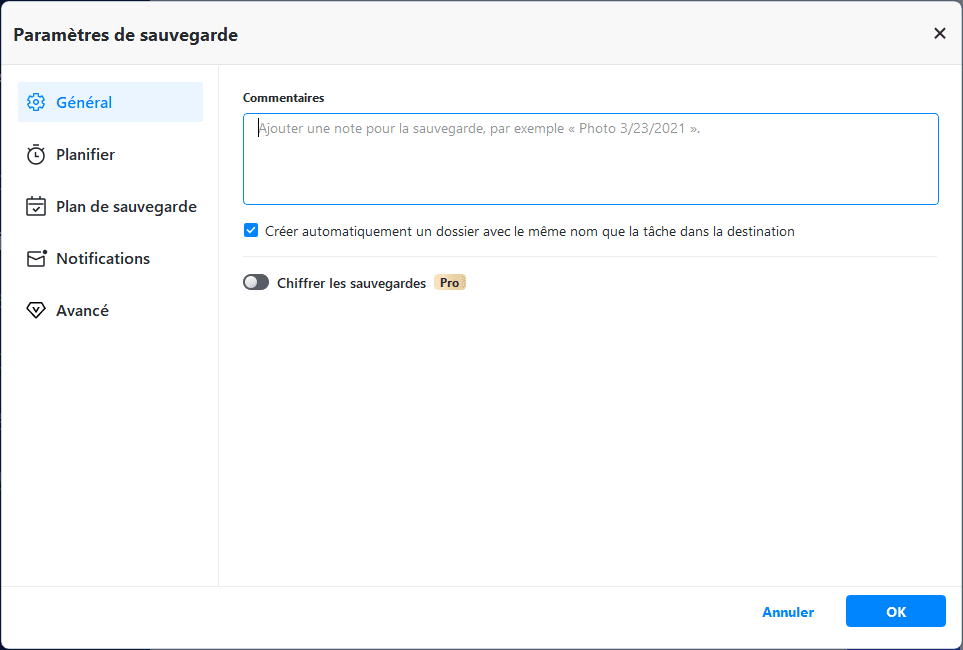
Task: Click the envelope icon beside Notifications
Action: click(37, 259)
